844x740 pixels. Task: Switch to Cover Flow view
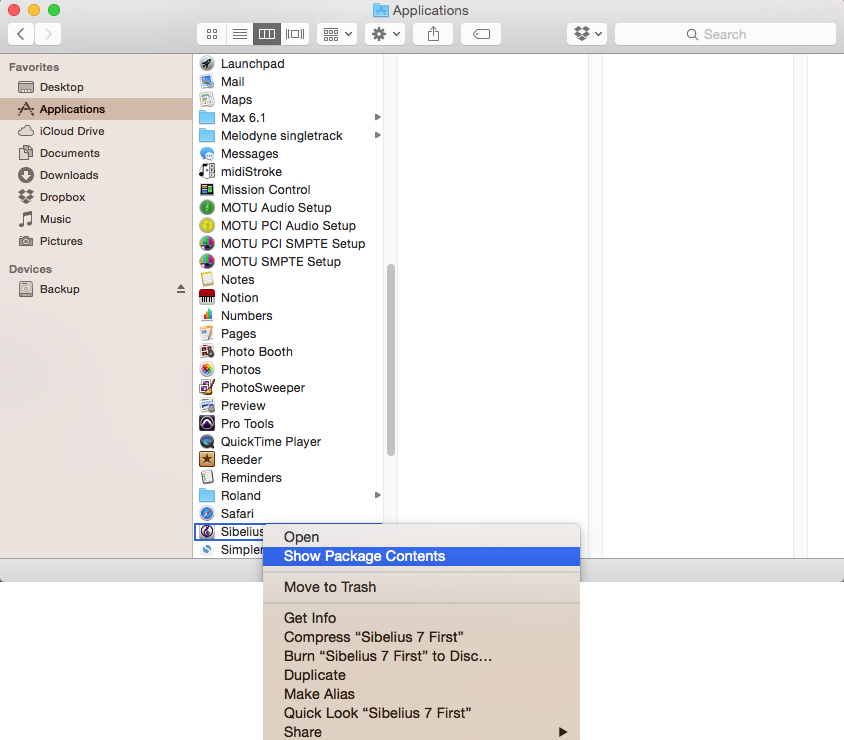pyautogui.click(x=295, y=34)
